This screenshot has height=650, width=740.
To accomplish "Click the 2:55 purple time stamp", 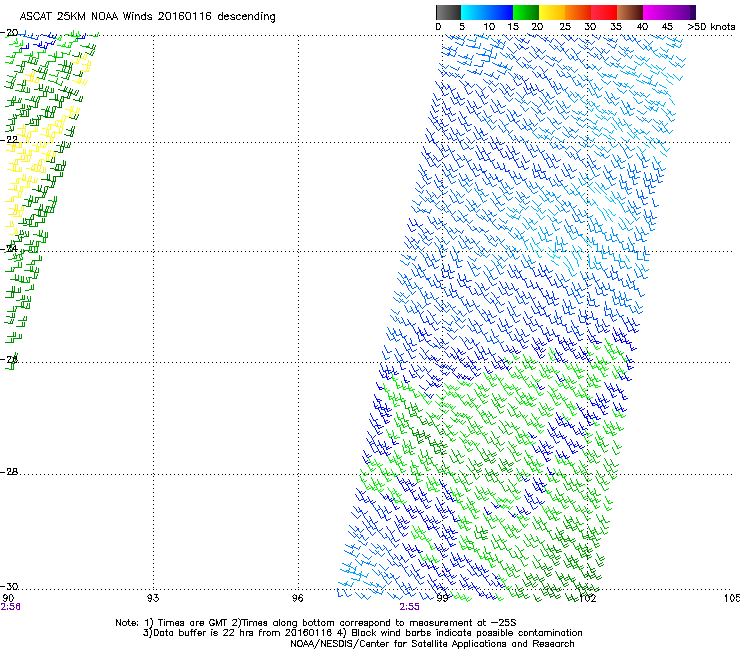I will (409, 607).
